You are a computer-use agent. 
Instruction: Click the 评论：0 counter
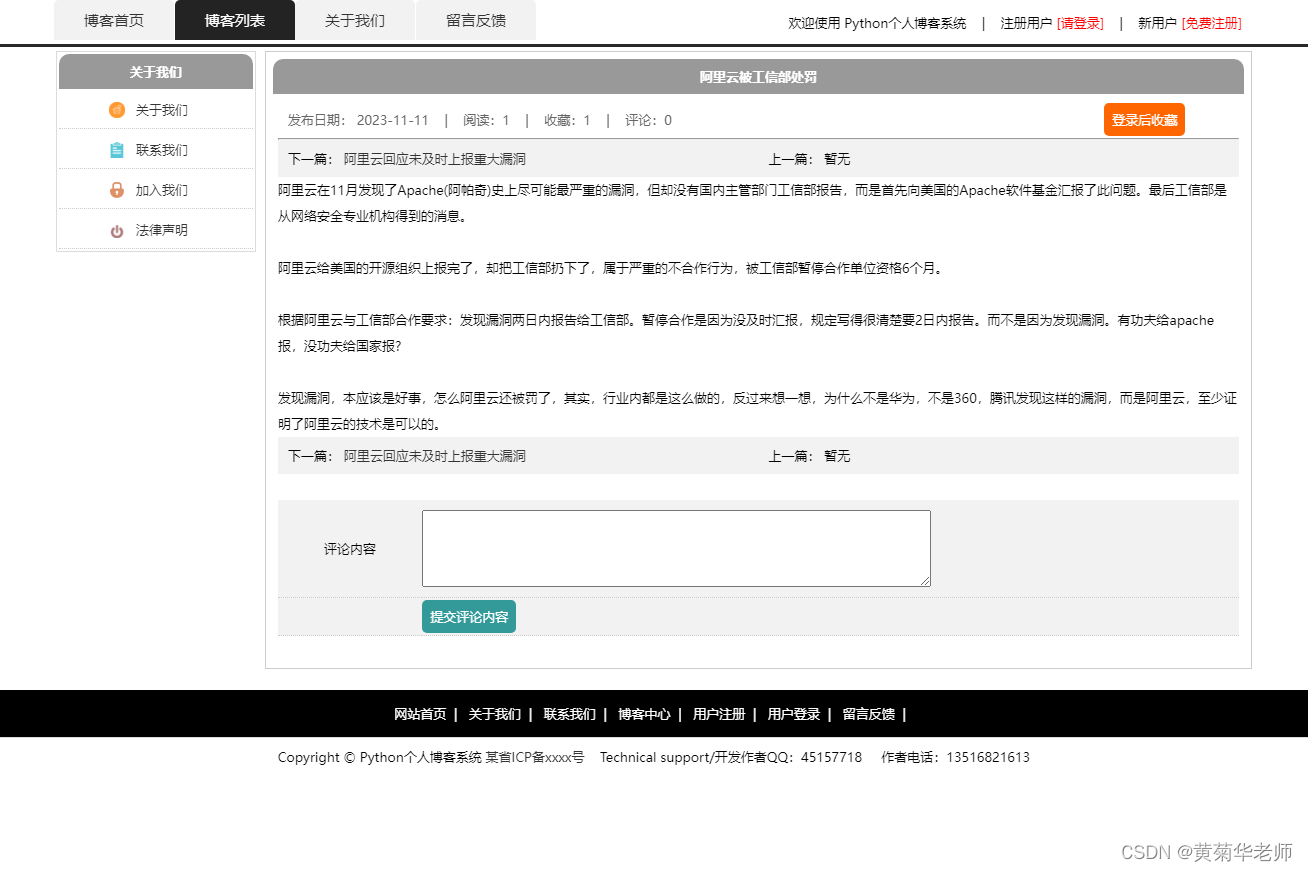[x=648, y=120]
